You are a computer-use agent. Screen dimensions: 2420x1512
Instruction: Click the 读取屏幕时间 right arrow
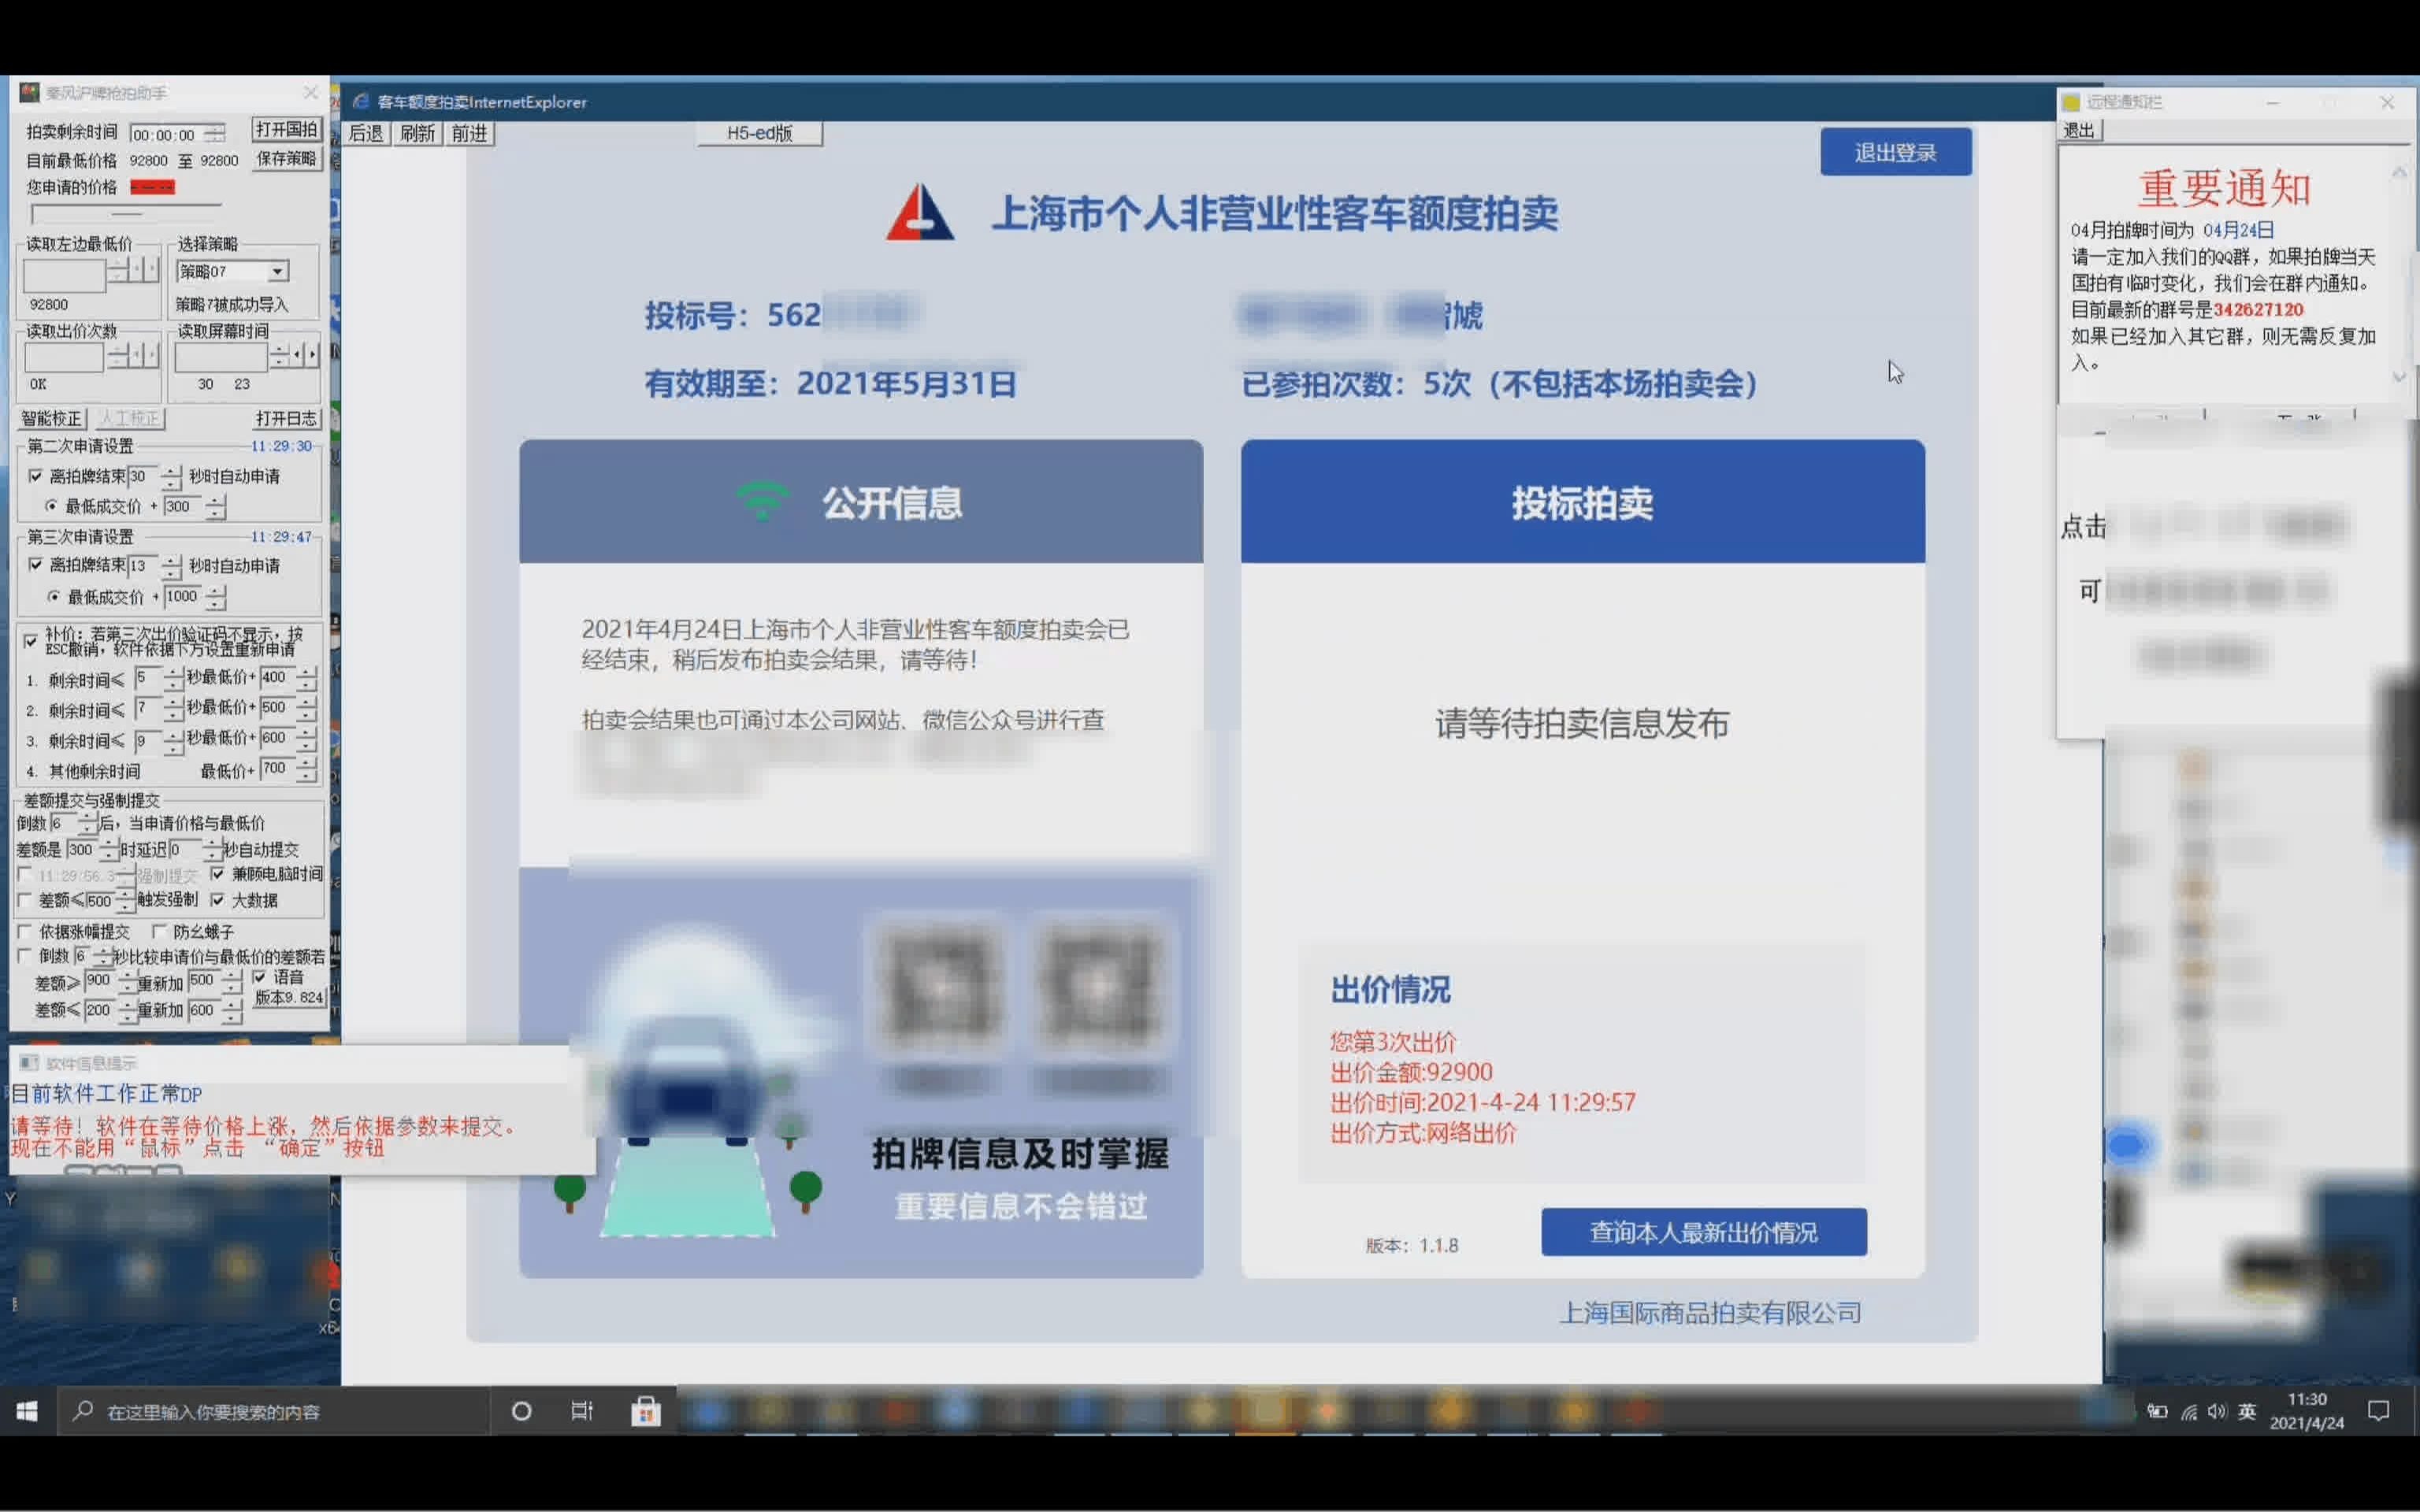point(312,354)
